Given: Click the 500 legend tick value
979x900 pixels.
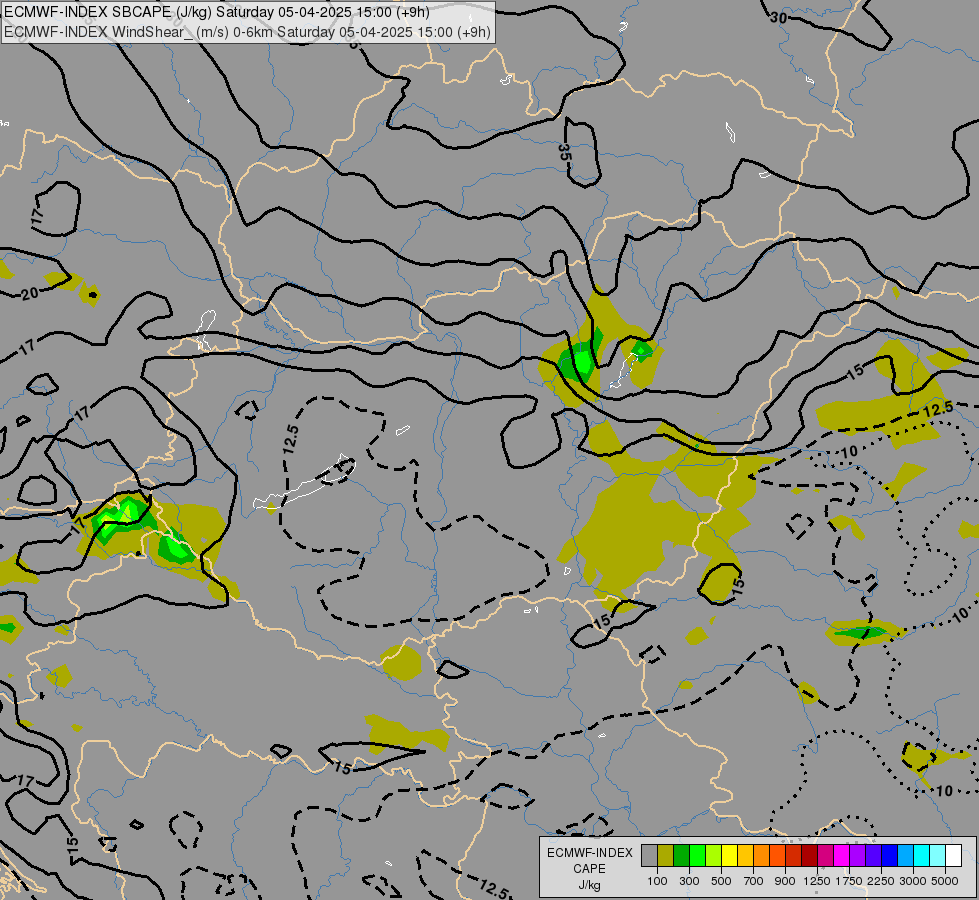Looking at the screenshot, I should (721, 881).
